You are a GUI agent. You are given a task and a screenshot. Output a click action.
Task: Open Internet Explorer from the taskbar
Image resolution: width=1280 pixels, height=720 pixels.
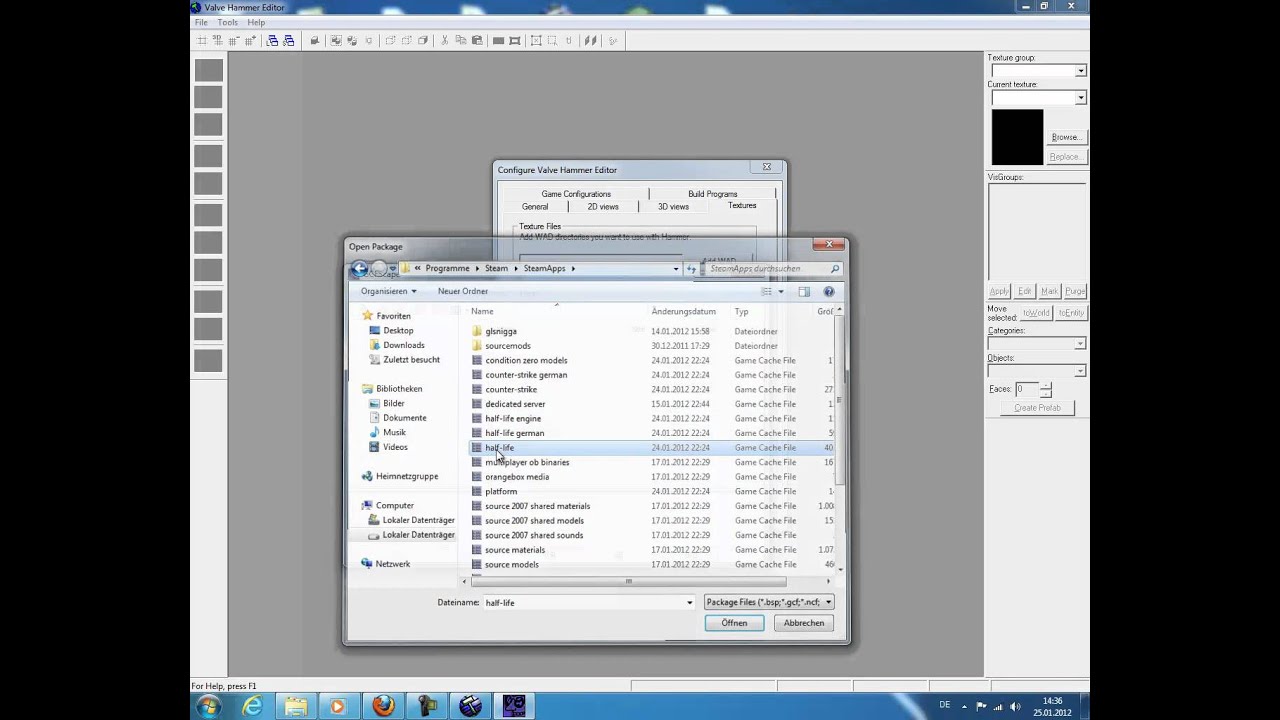click(253, 706)
